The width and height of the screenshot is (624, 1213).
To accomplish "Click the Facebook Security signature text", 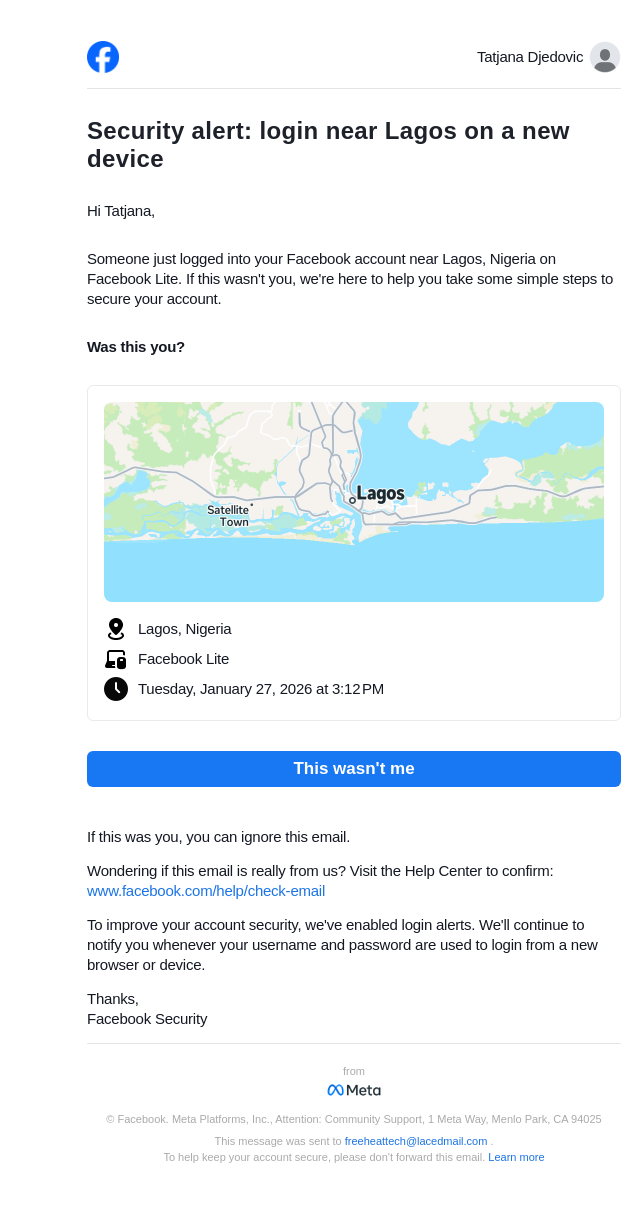I will coord(147,1019).
